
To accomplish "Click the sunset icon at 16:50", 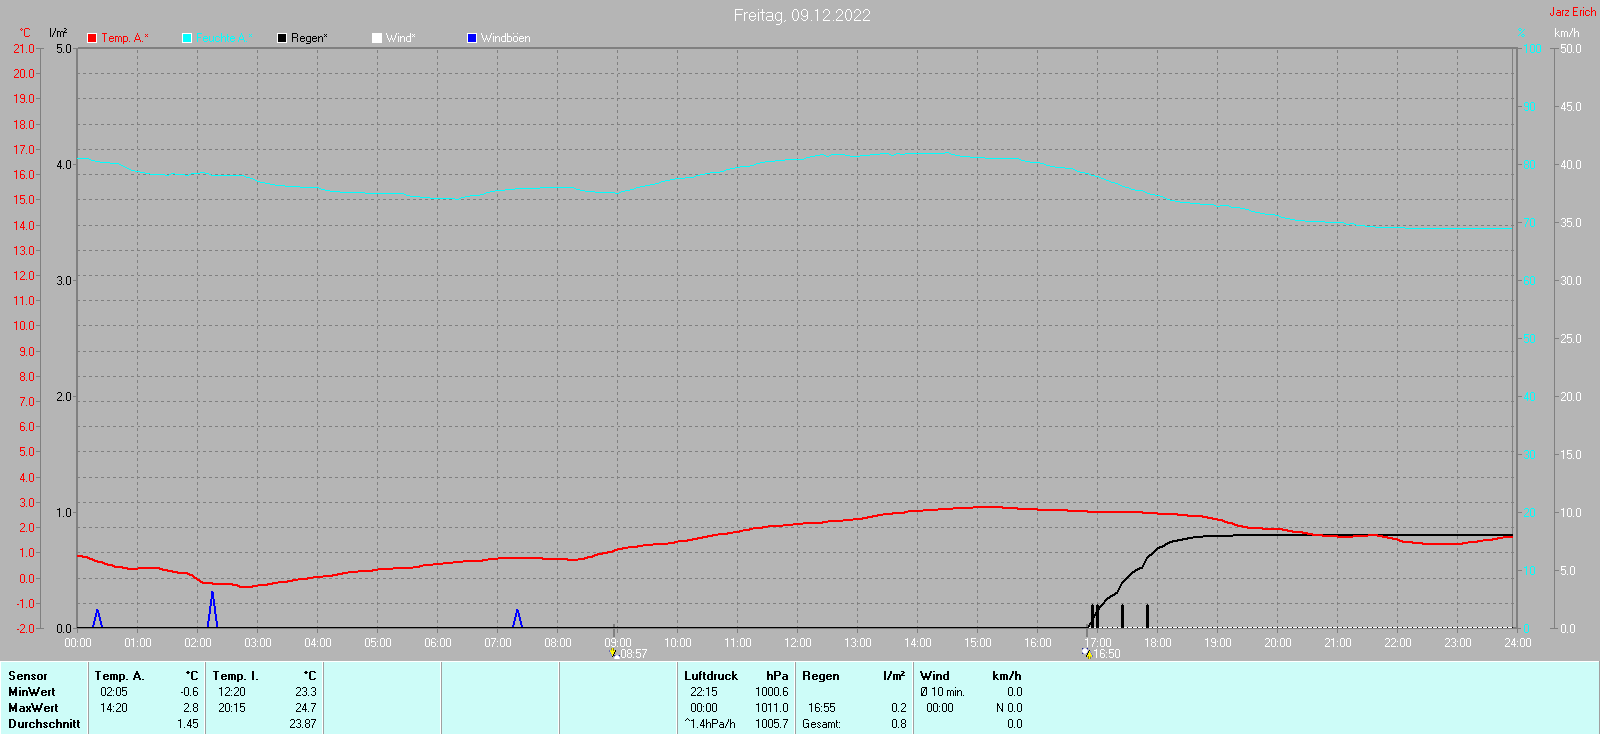I will point(1086,652).
